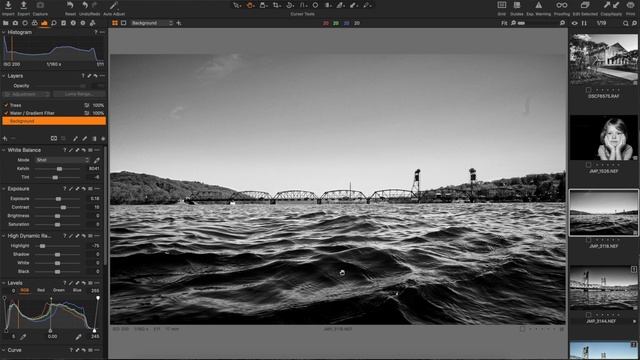The height and width of the screenshot is (360, 640).
Task: Toggle the Proofing glasses icon
Action: point(562,5)
